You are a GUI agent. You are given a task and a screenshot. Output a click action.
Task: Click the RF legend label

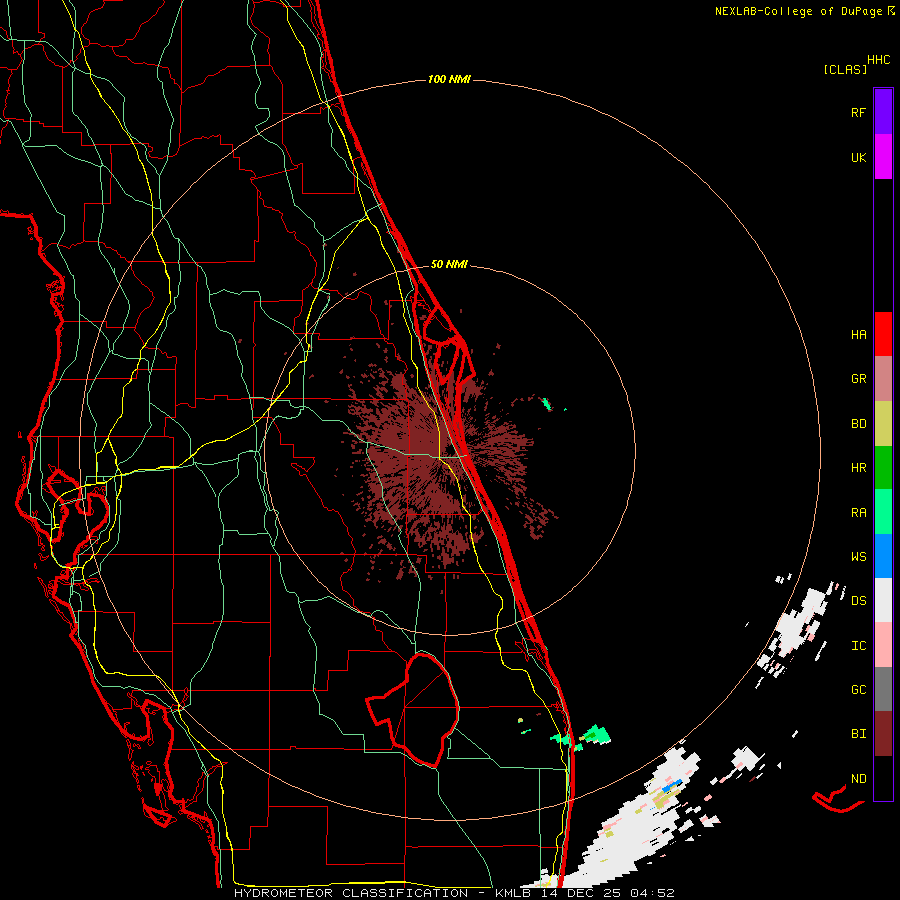[858, 112]
